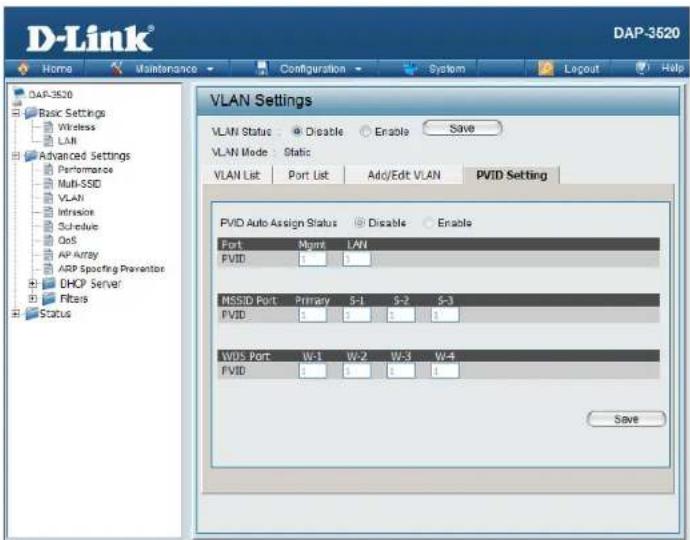Click the DAP-3520 device icon in tree

pyautogui.click(x=18, y=94)
